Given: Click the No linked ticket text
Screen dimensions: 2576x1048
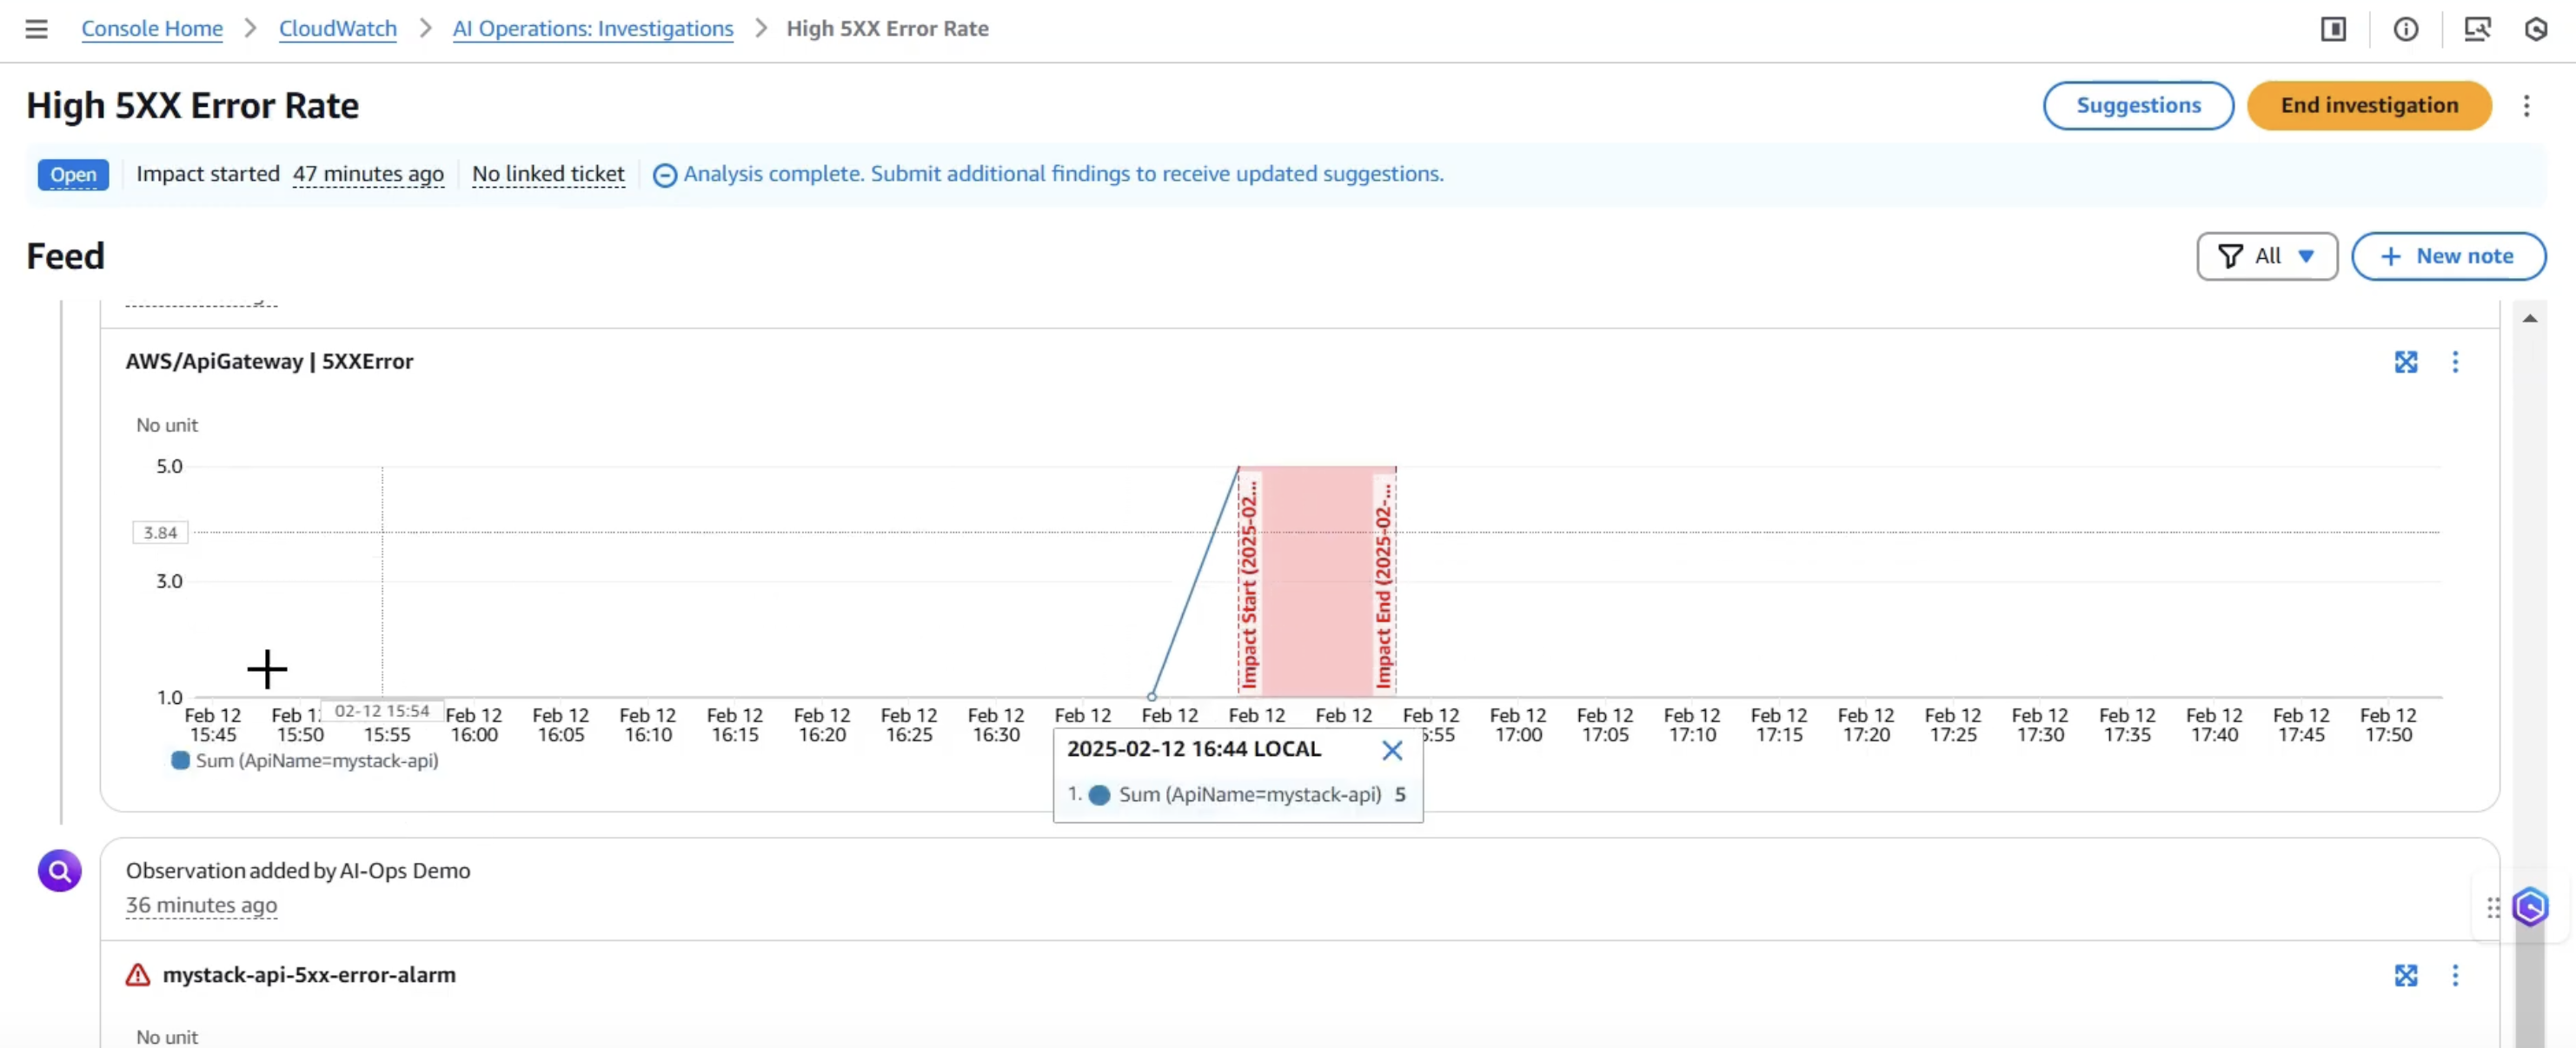Looking at the screenshot, I should tap(547, 174).
